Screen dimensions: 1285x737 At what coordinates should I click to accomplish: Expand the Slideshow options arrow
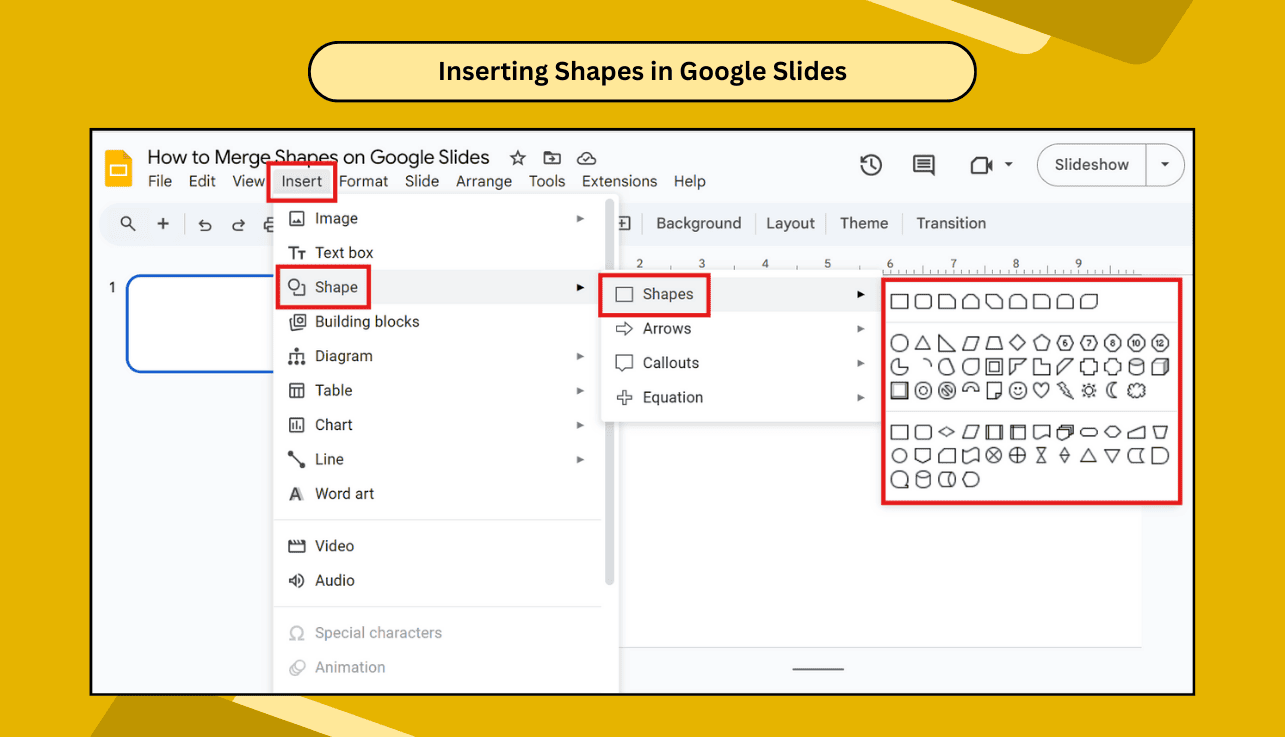[1164, 165]
